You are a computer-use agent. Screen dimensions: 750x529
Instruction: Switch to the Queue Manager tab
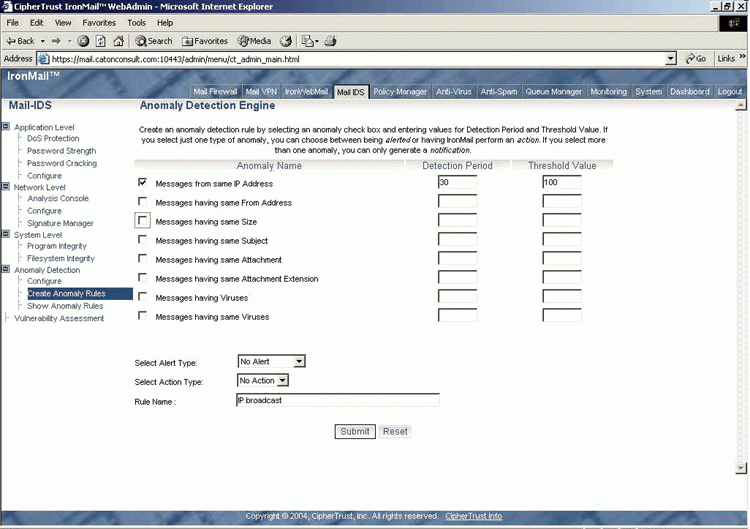pyautogui.click(x=554, y=92)
